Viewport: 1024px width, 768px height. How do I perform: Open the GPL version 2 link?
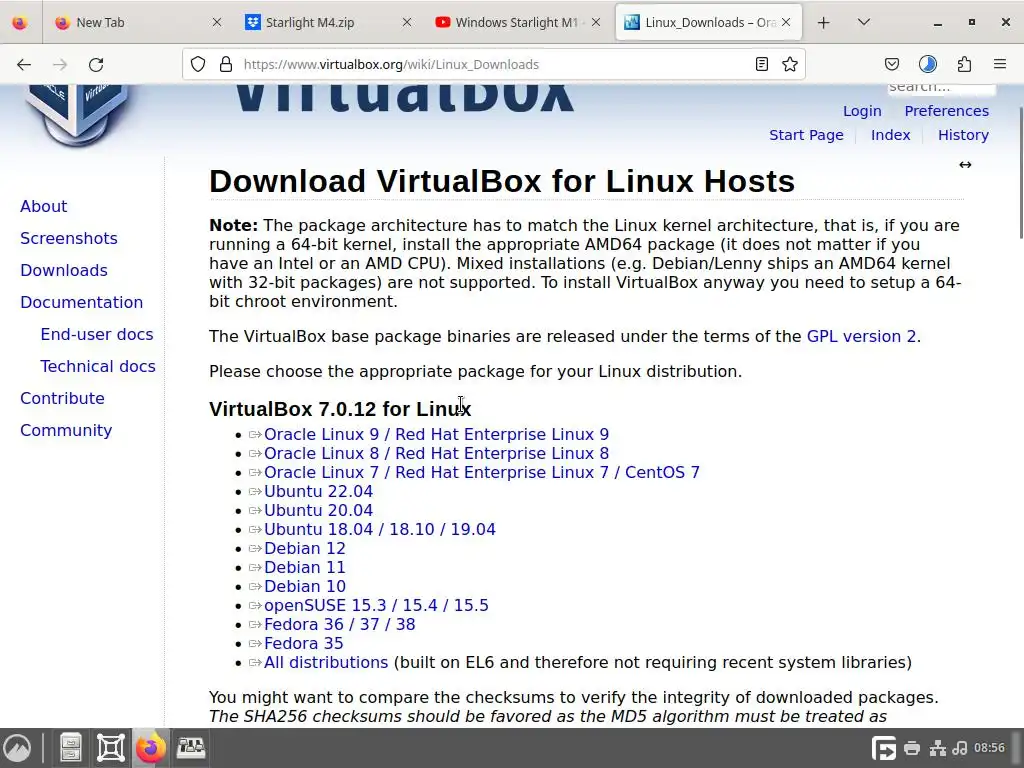861,336
